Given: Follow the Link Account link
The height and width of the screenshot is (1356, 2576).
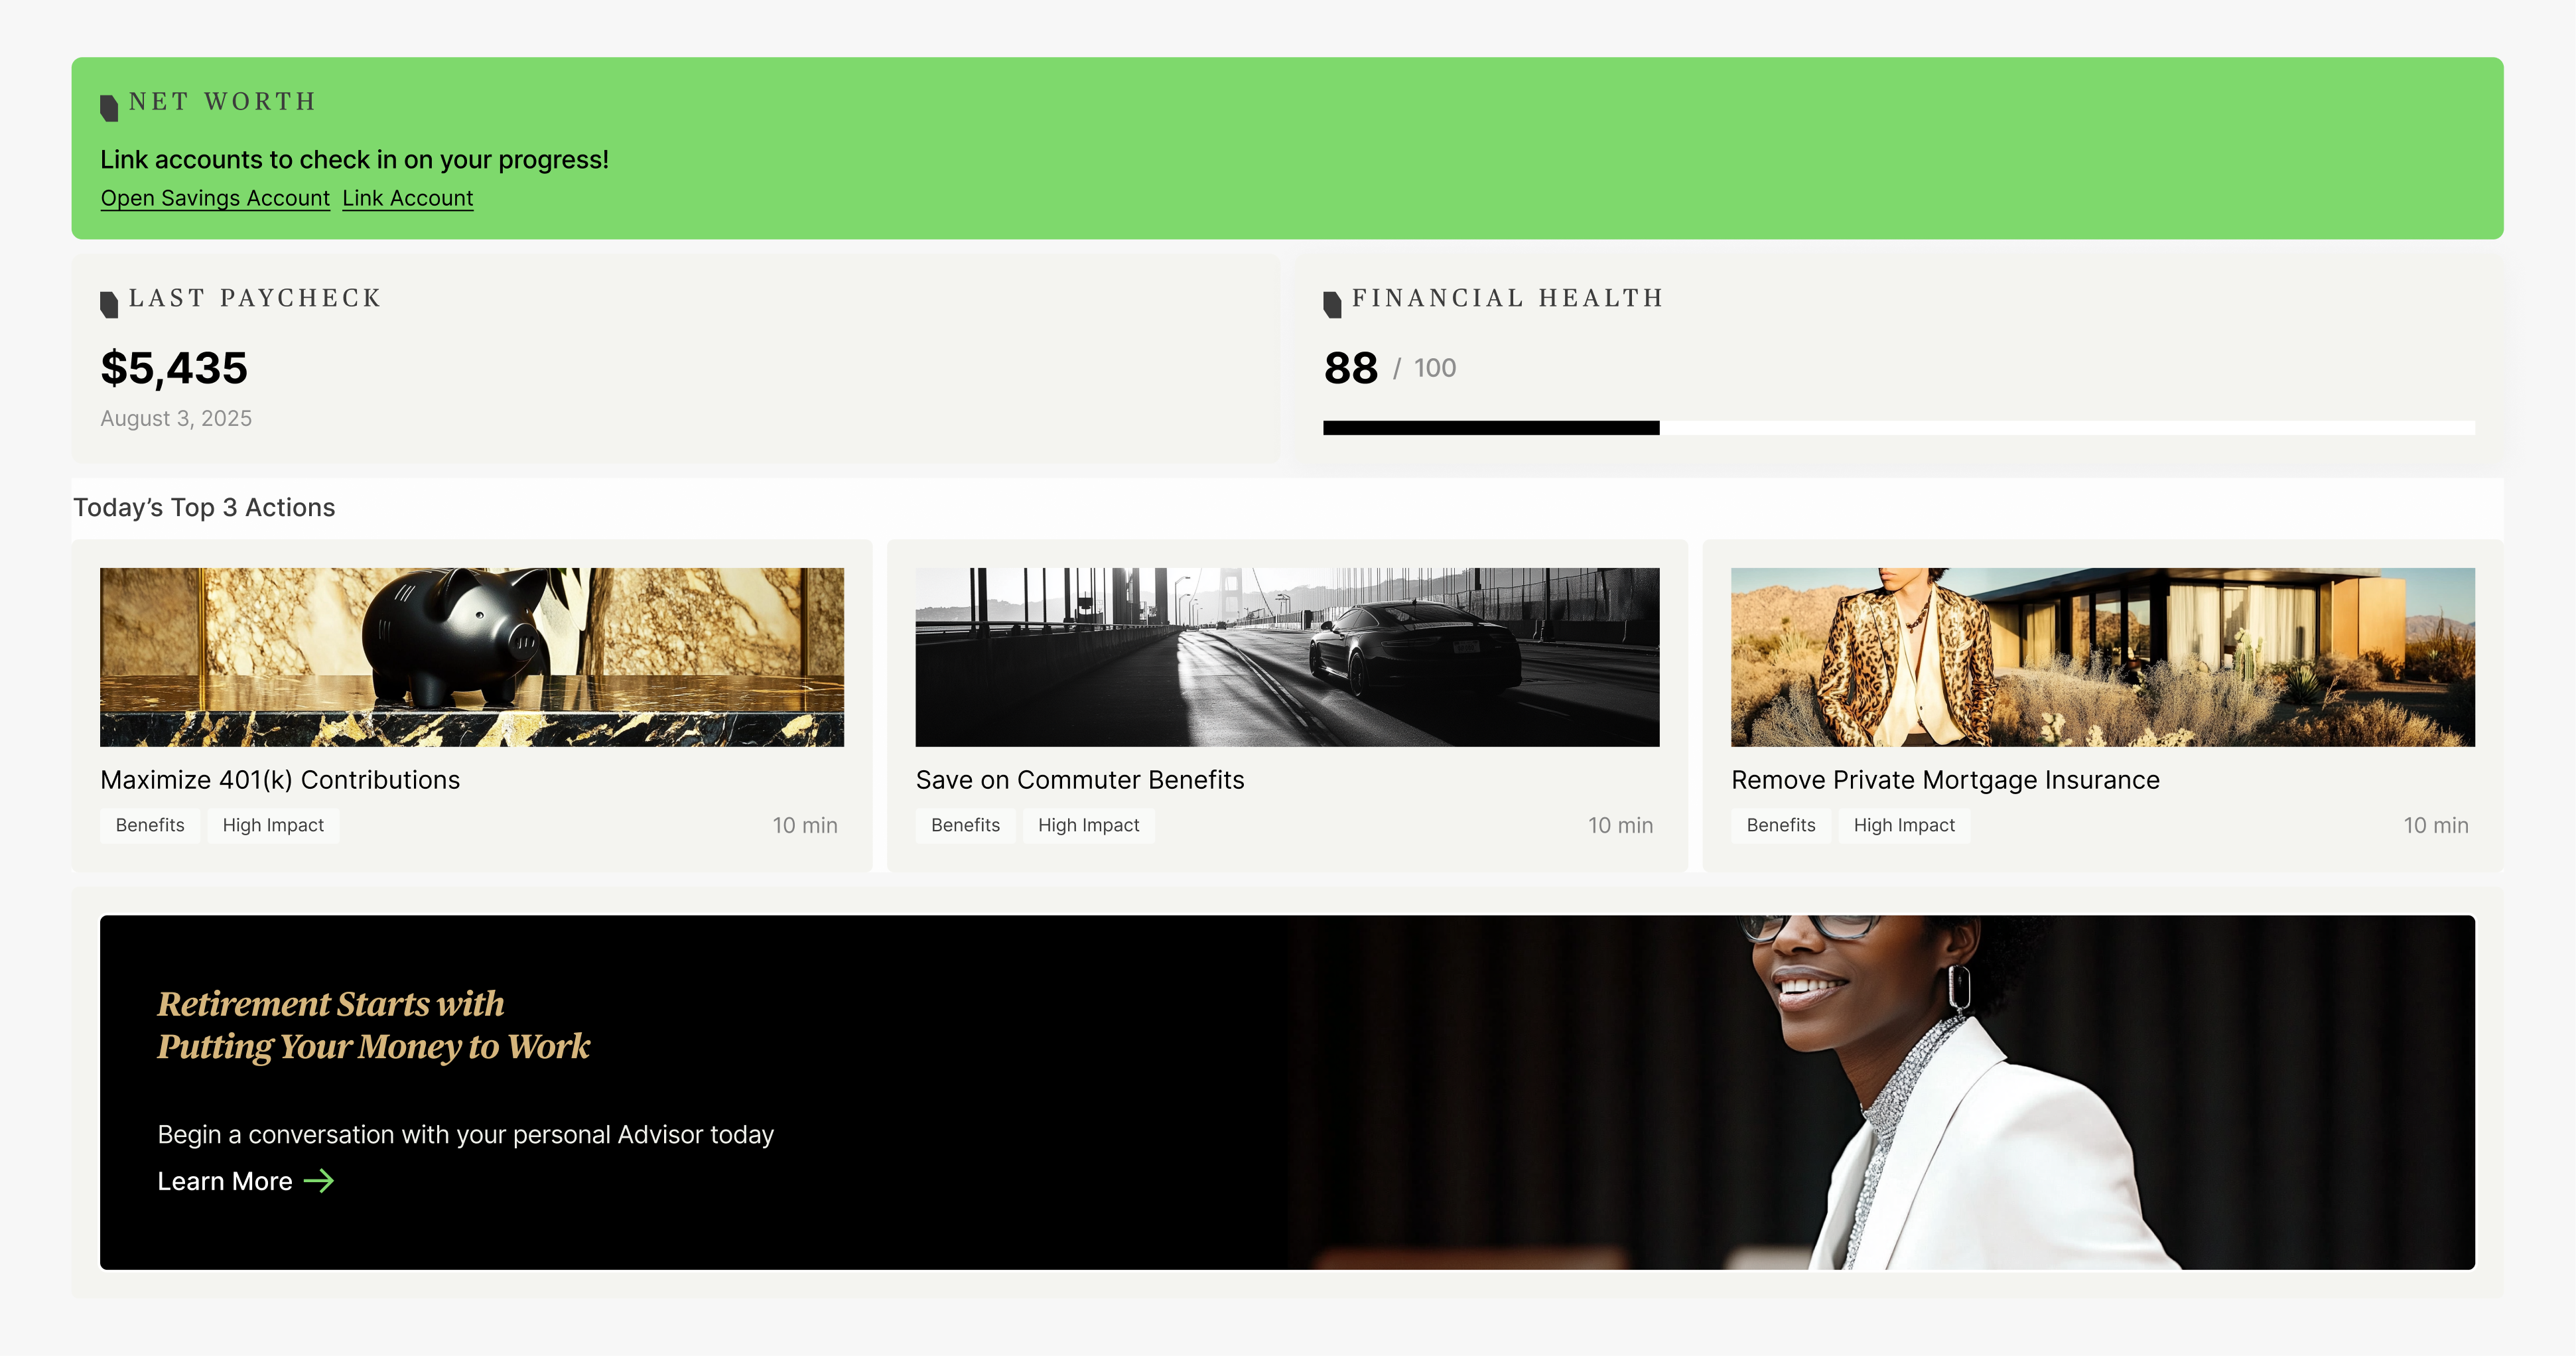Looking at the screenshot, I should point(408,198).
